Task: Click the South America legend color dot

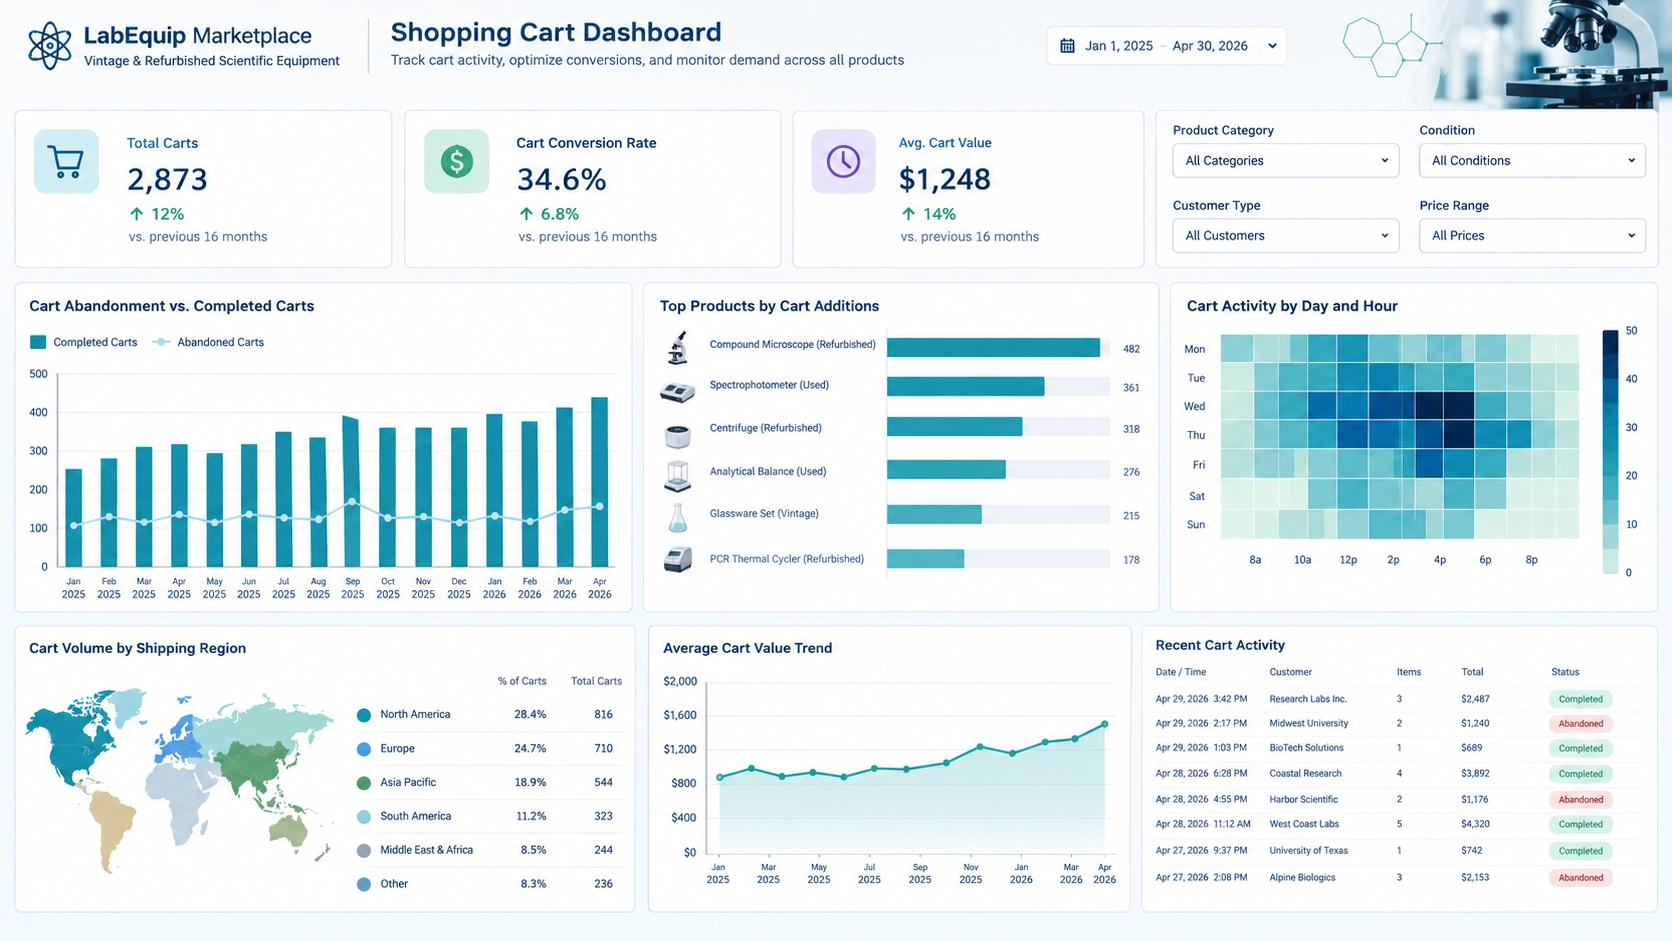Action: (x=364, y=817)
